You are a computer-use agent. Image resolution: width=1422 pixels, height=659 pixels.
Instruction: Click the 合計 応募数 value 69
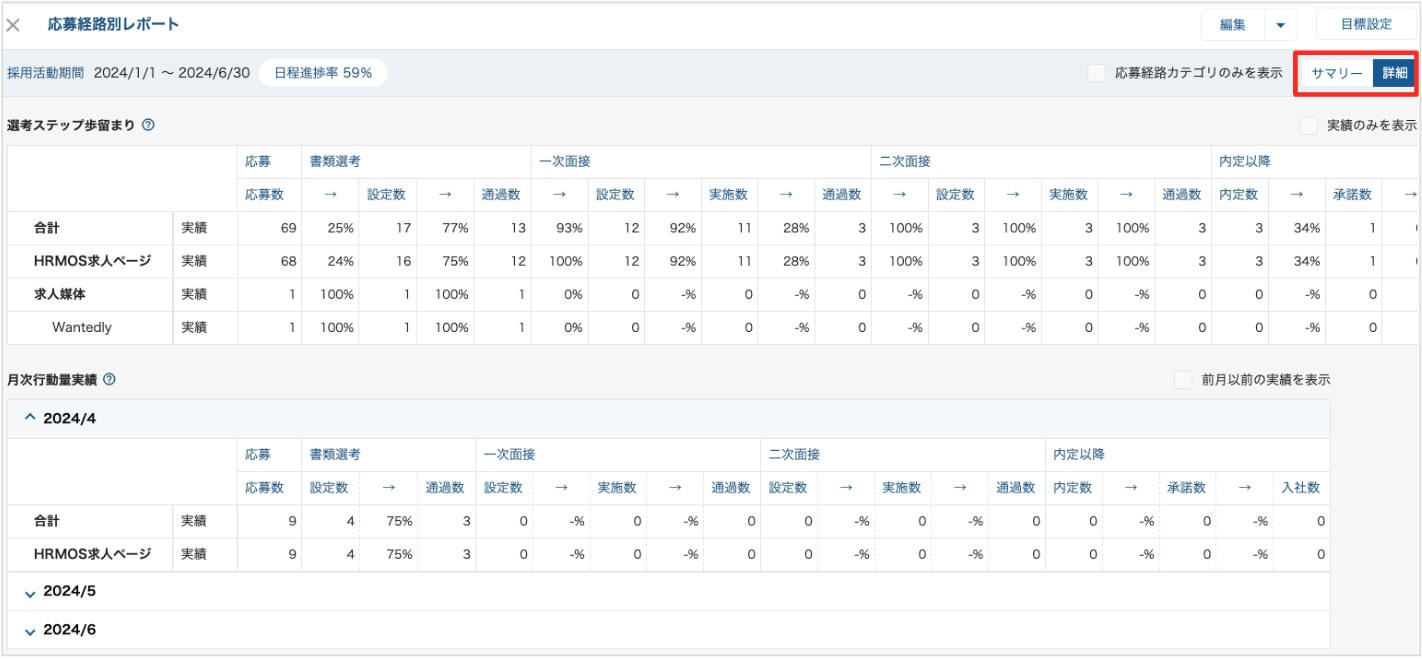(288, 228)
